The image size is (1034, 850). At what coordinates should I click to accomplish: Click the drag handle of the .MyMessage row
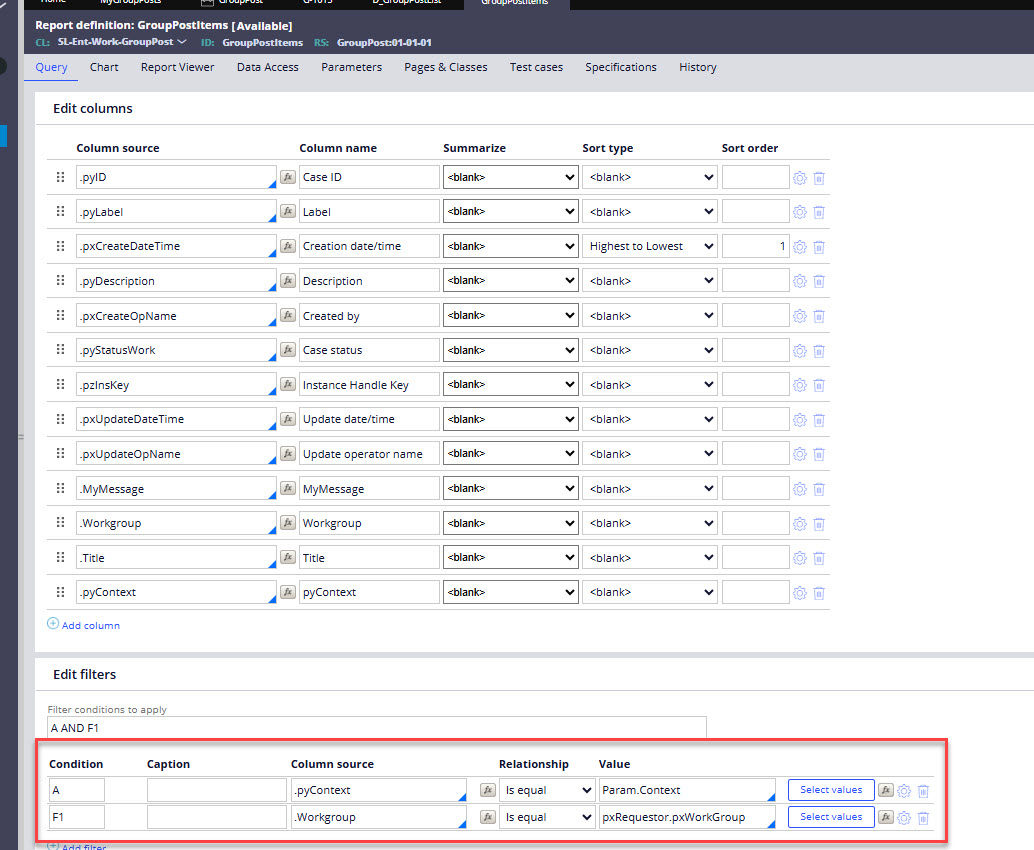[60, 489]
